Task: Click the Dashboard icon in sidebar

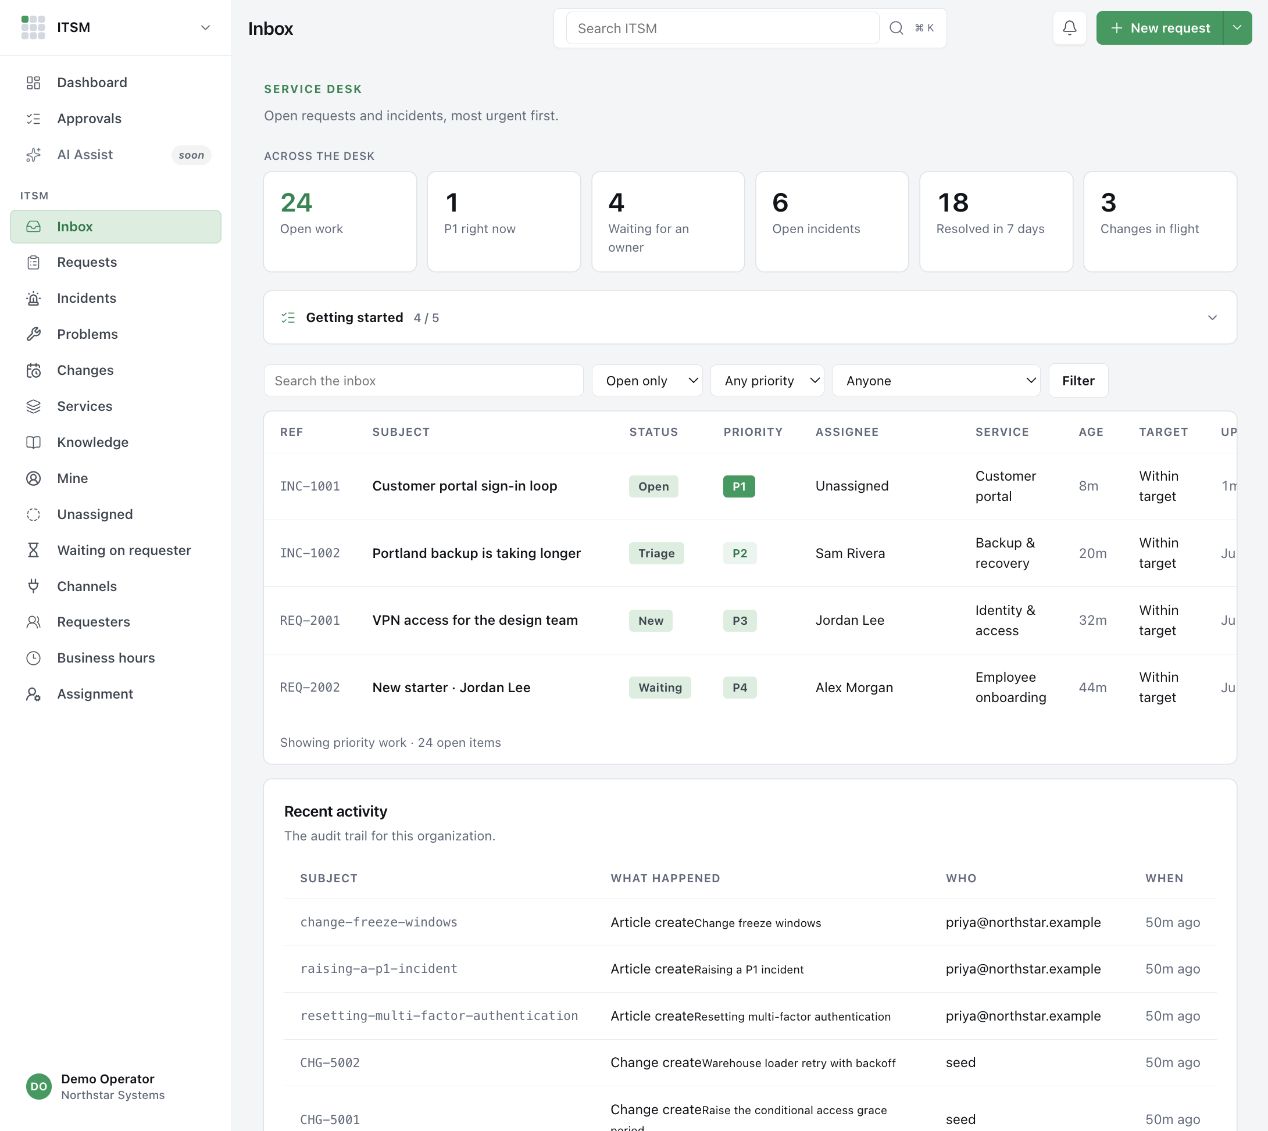Action: tap(33, 83)
